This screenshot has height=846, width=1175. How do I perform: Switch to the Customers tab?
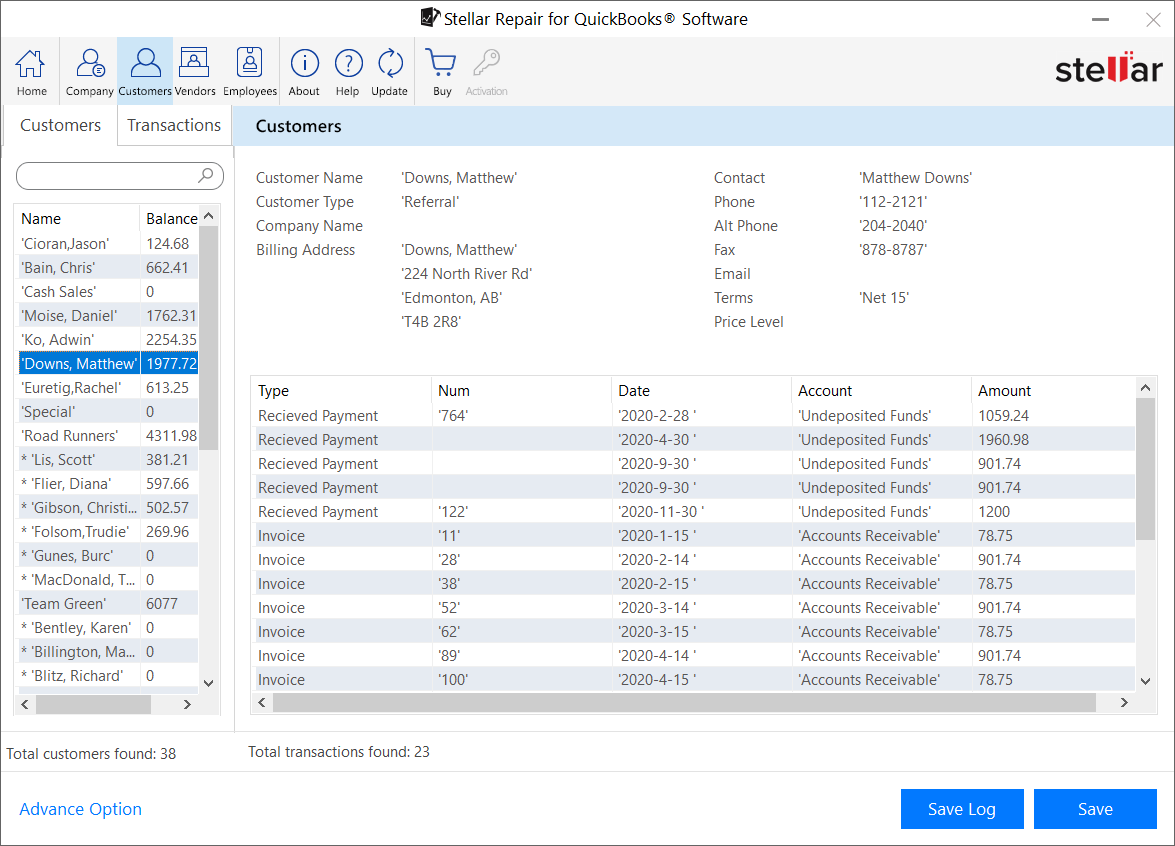[x=60, y=125]
